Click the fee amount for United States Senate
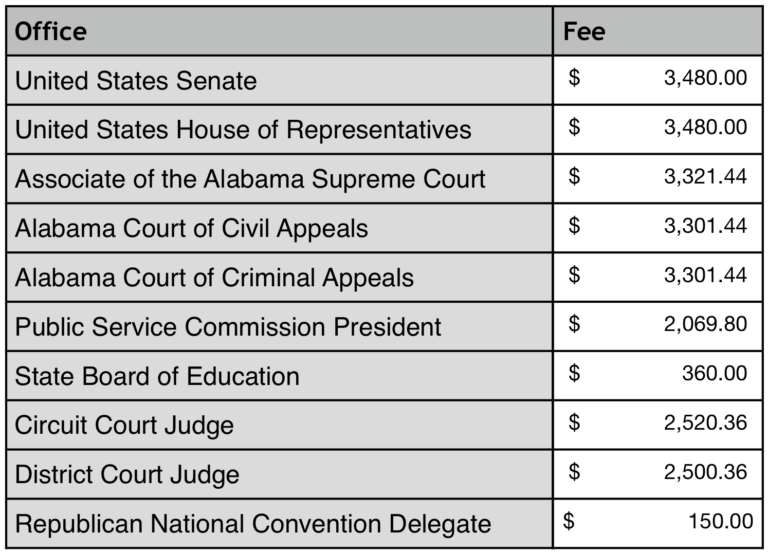The width and height of the screenshot is (768, 552). tap(705, 78)
